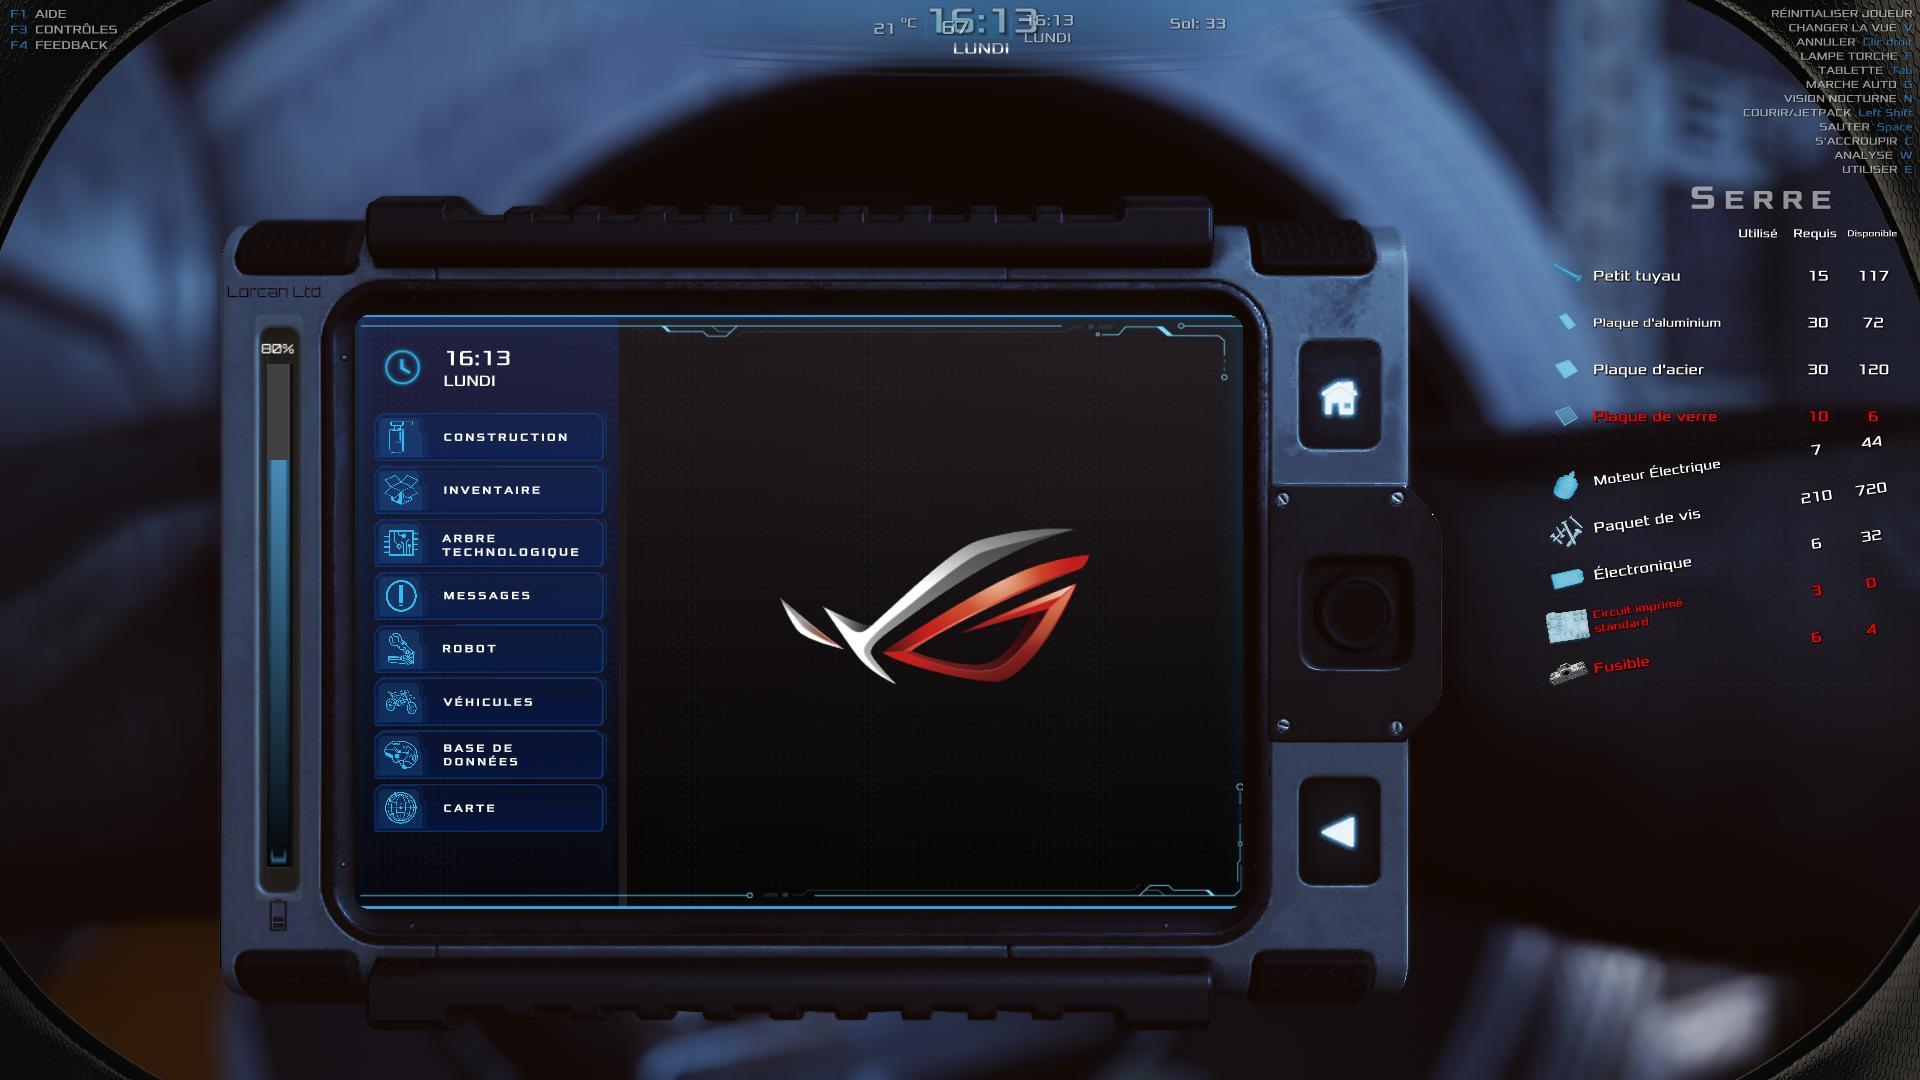The width and height of the screenshot is (1920, 1080).
Task: Click the red 'Plaque de verre' label
Action: pyautogui.click(x=1654, y=417)
